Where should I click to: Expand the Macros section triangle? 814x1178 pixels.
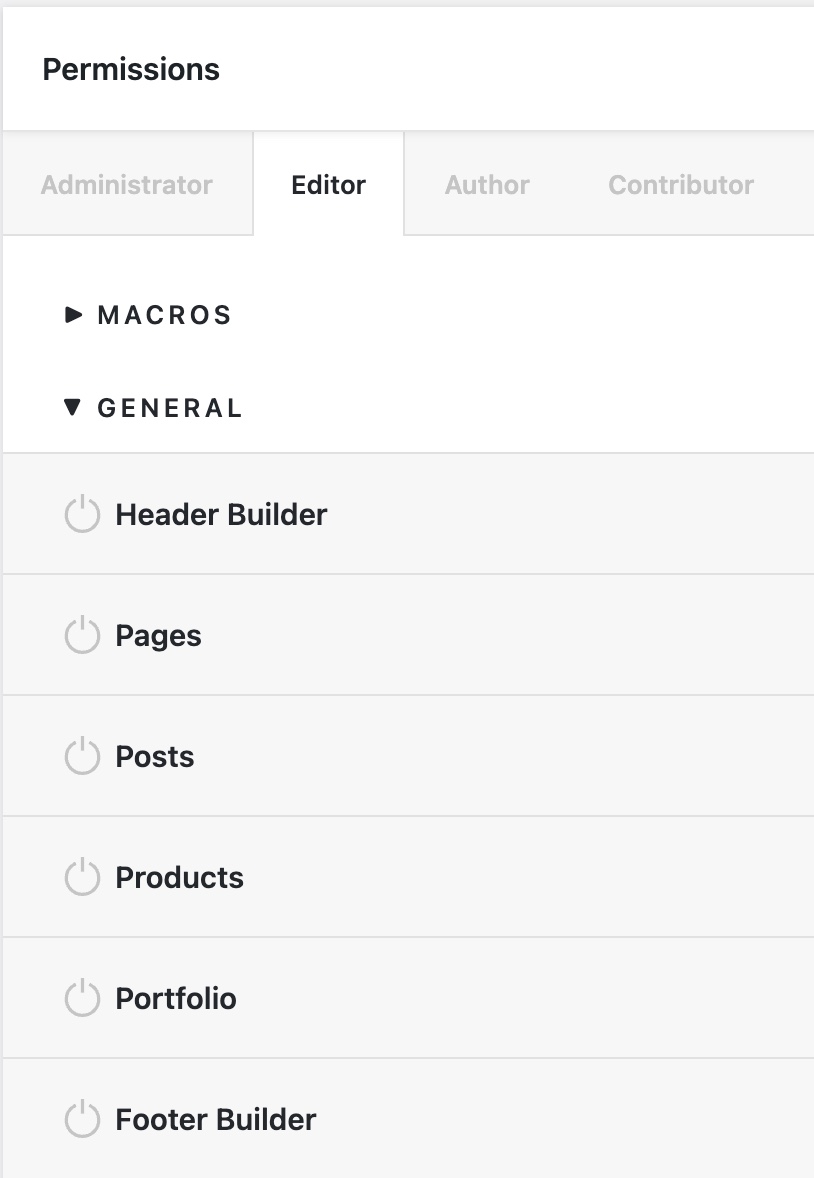tap(73, 315)
